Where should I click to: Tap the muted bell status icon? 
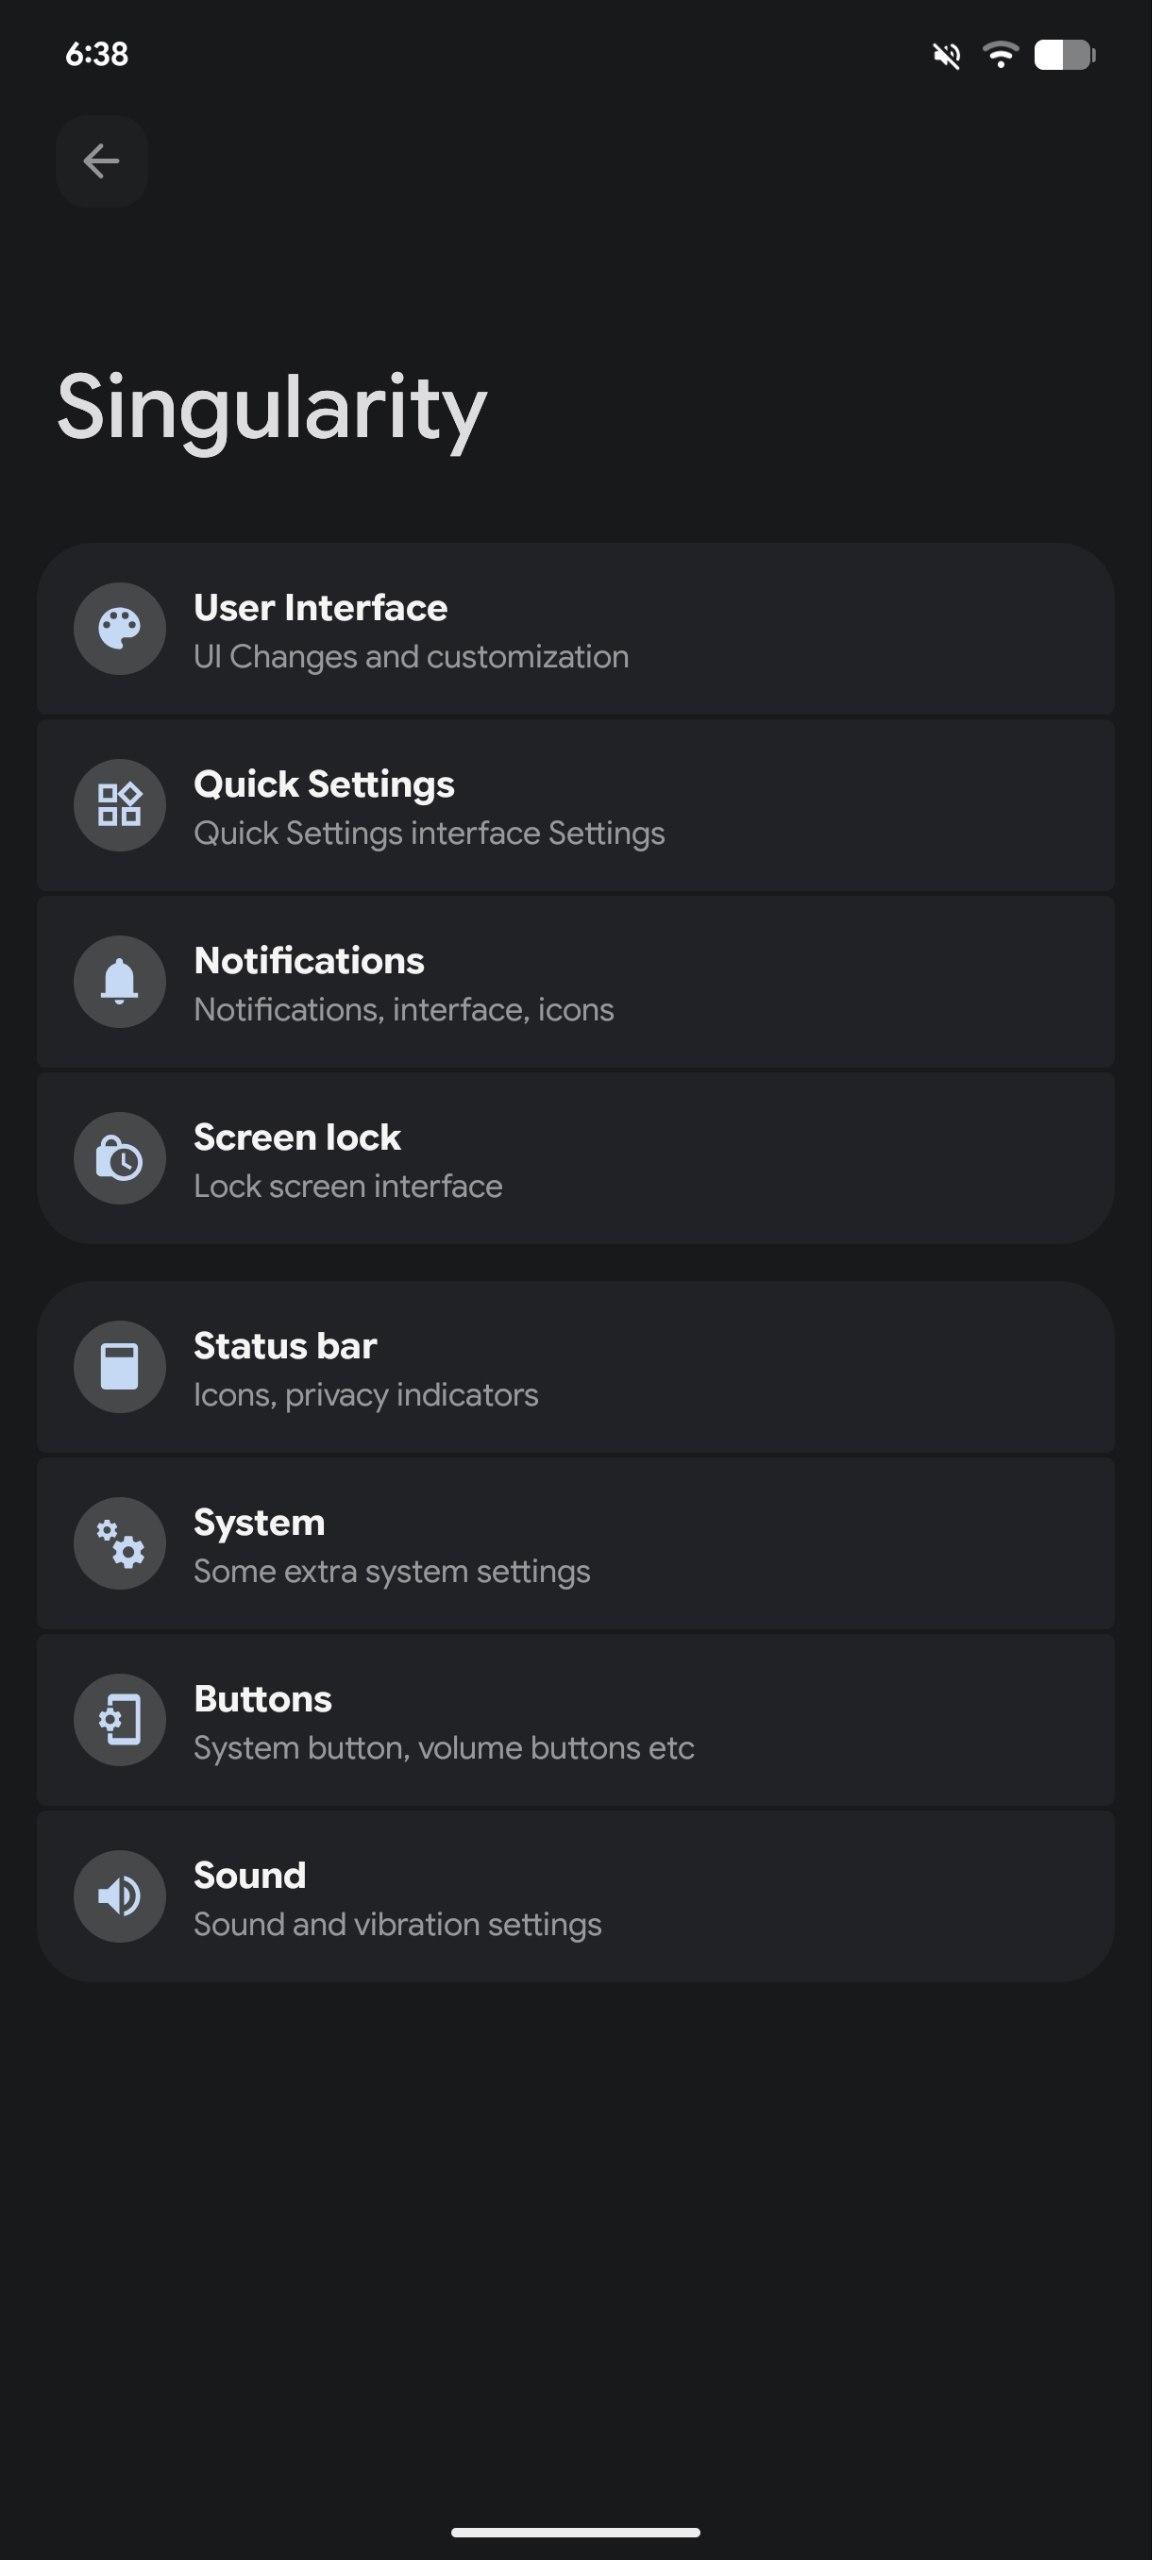947,55
